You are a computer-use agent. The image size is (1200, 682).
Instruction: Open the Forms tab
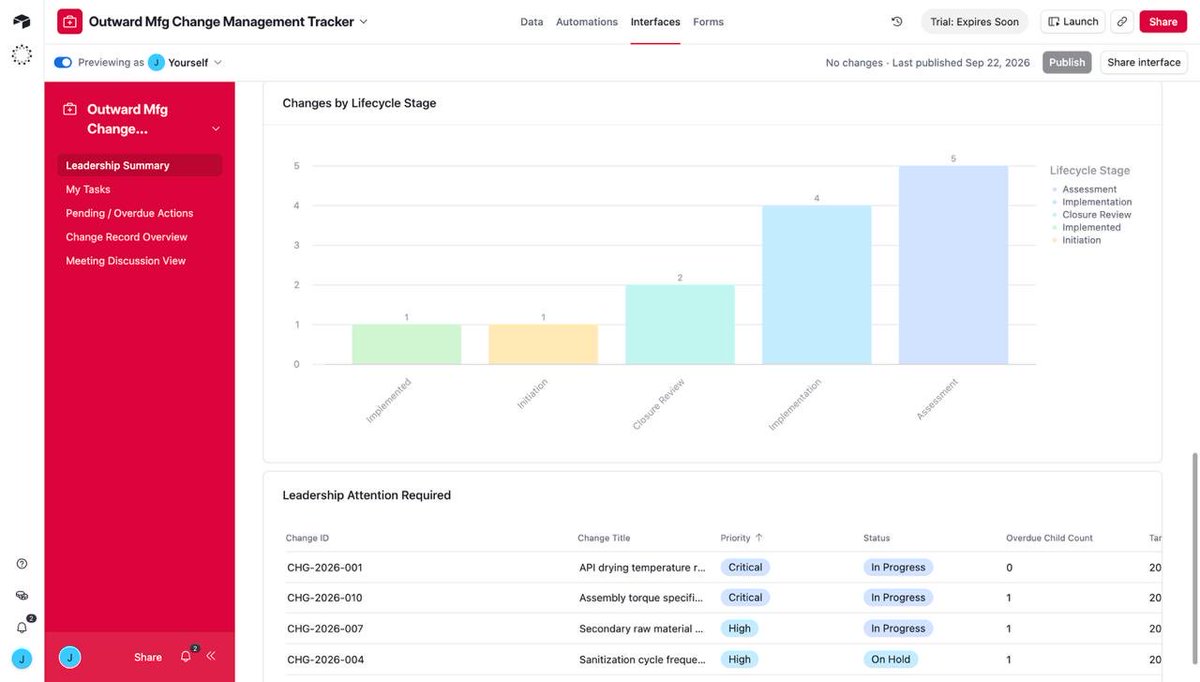click(708, 22)
